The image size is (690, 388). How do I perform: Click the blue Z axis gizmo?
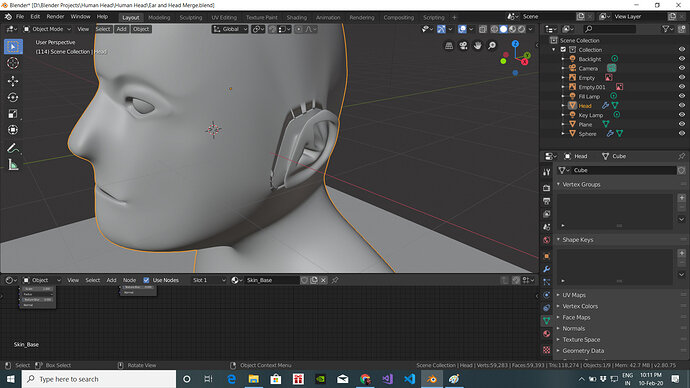(x=515, y=44)
